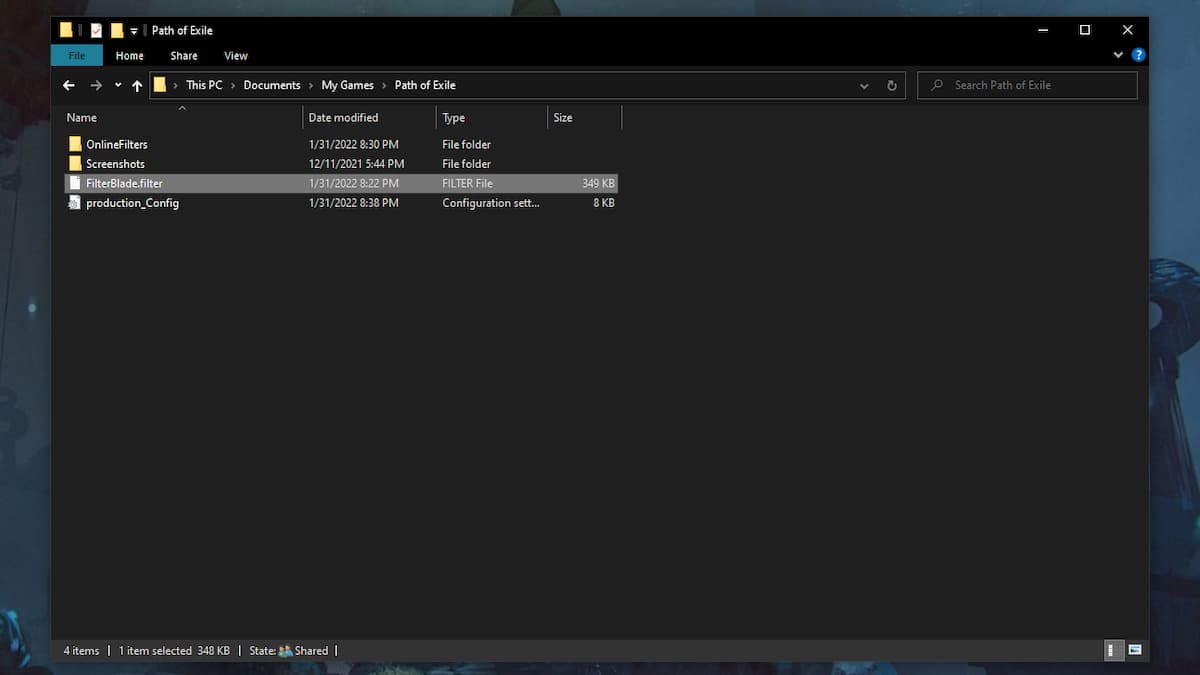Click the 8 KB size value
This screenshot has width=1200, height=675.
[604, 203]
